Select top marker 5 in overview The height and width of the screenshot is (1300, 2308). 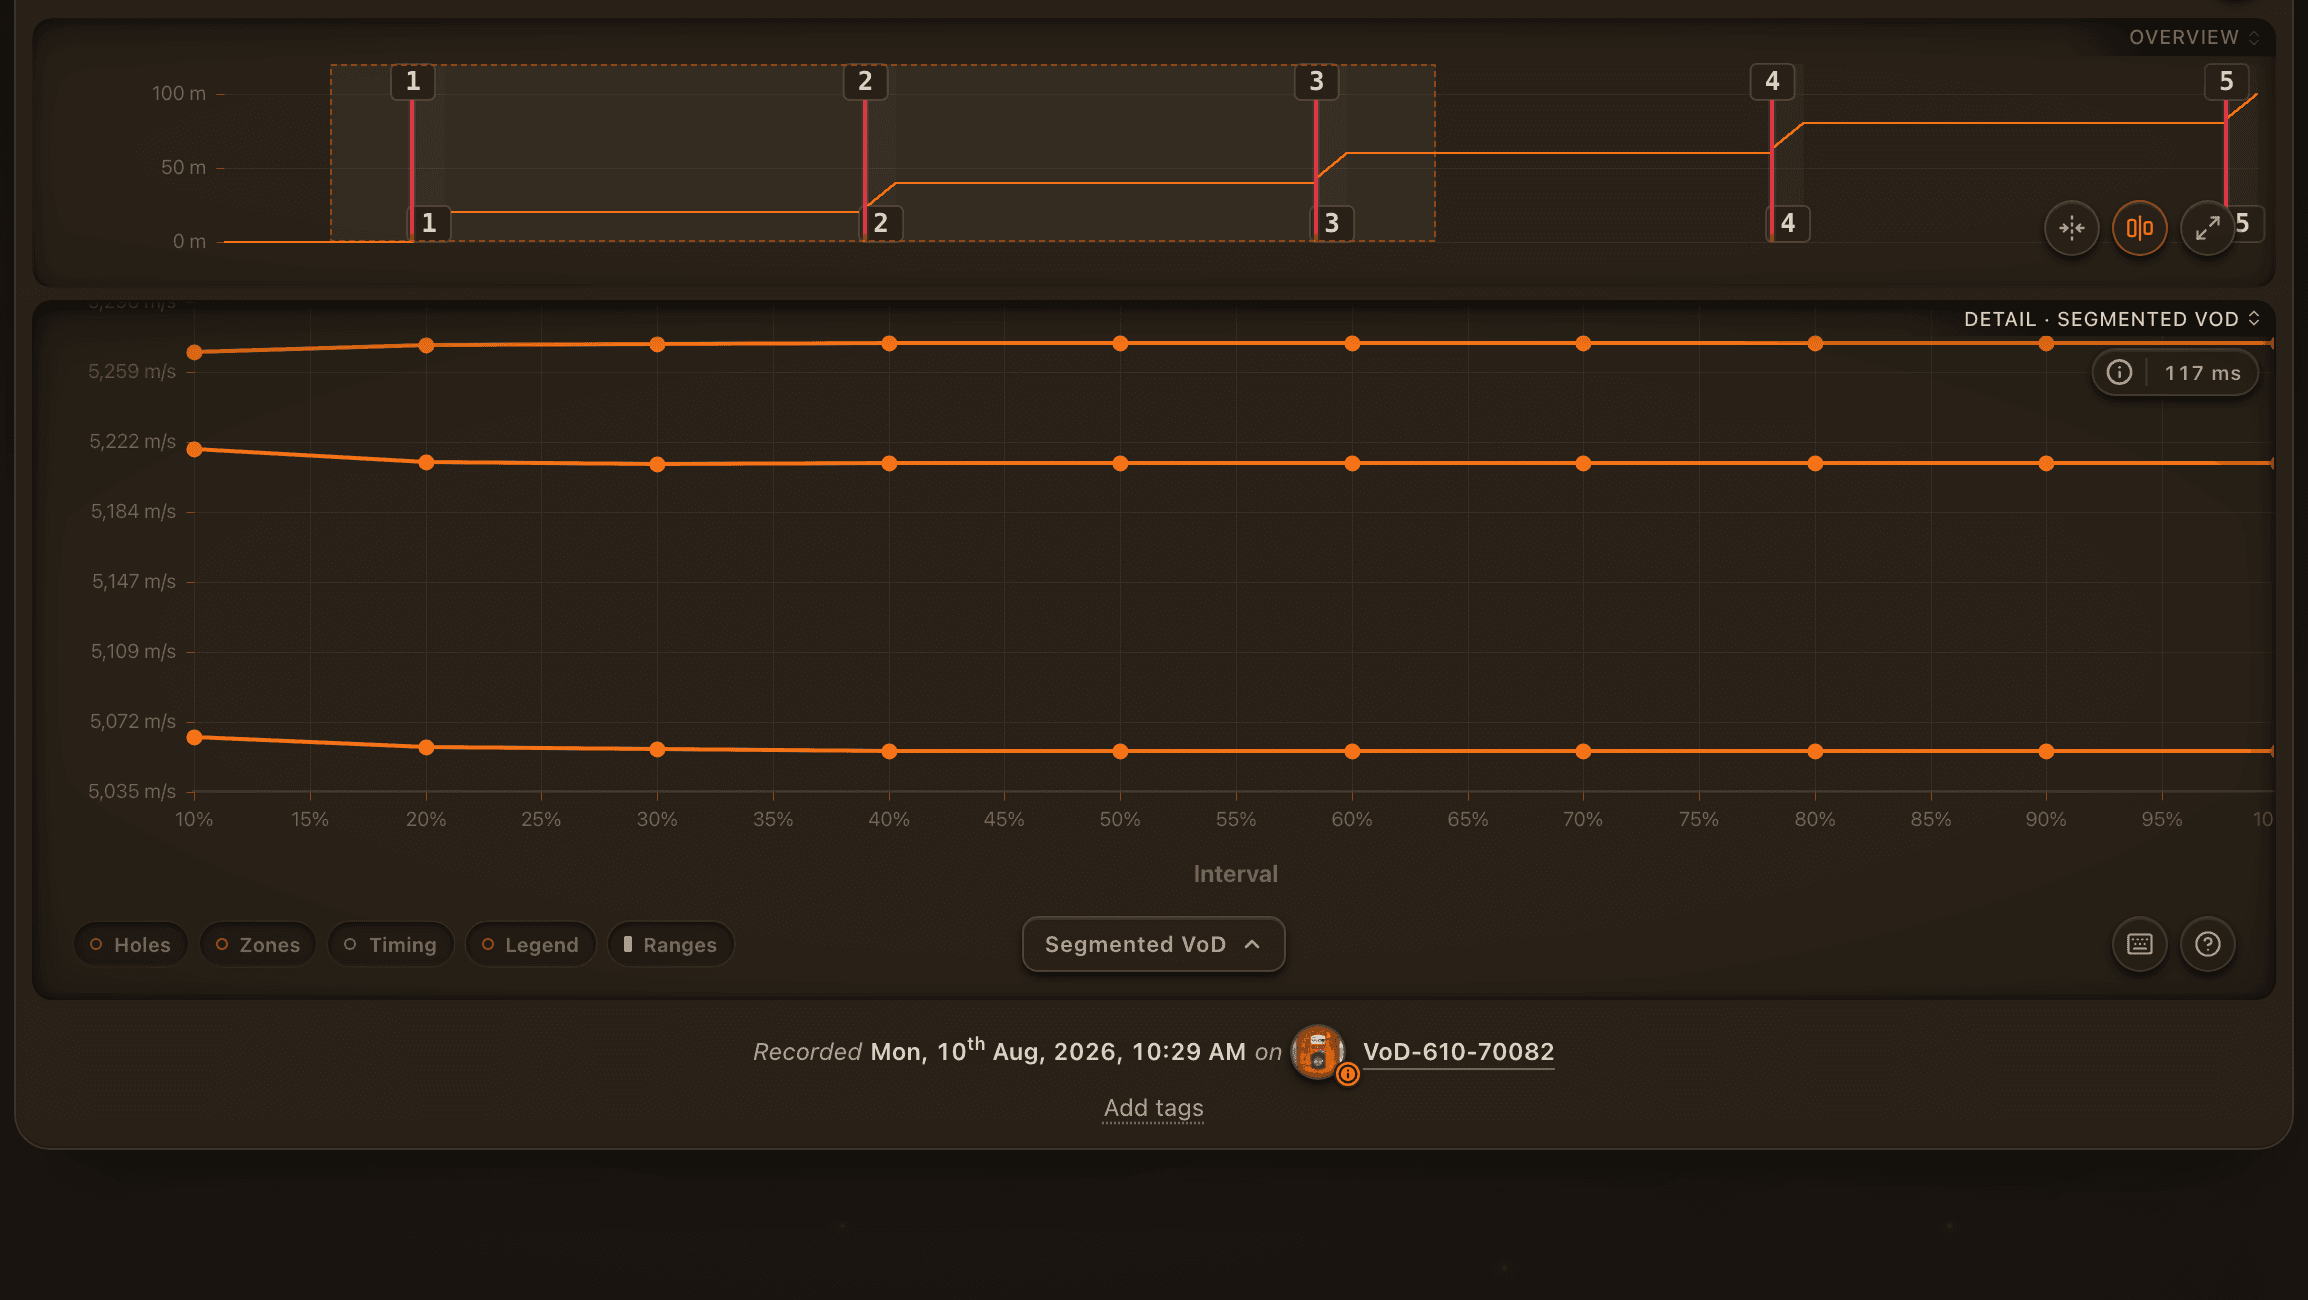[2226, 81]
